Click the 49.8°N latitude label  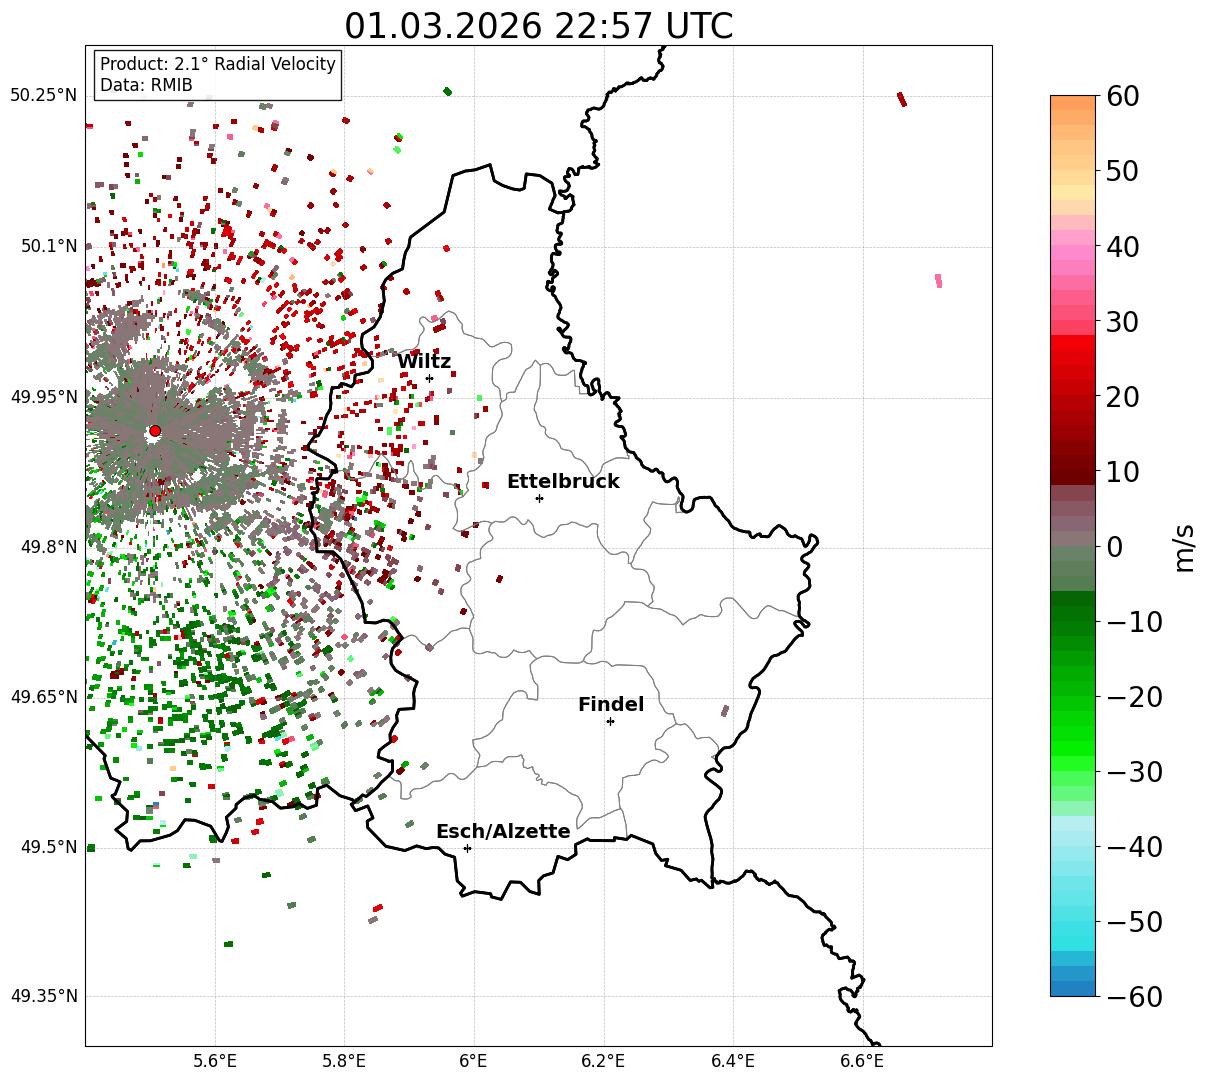[48, 547]
